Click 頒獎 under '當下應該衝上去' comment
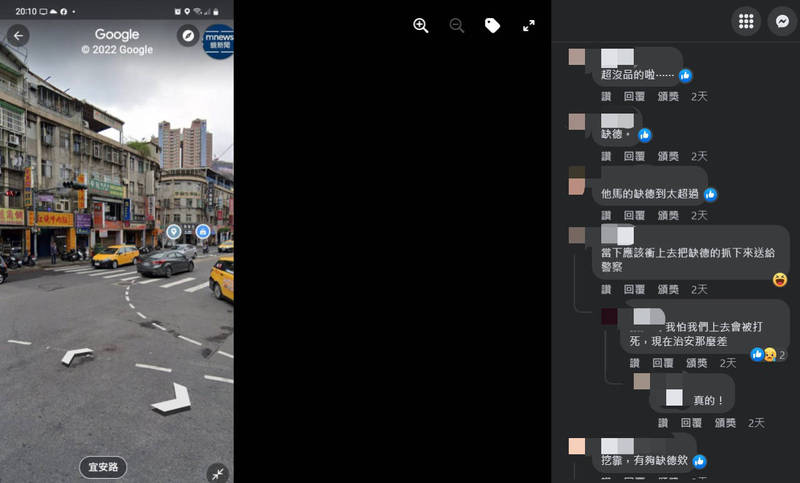The image size is (800, 483). pyautogui.click(x=668, y=290)
